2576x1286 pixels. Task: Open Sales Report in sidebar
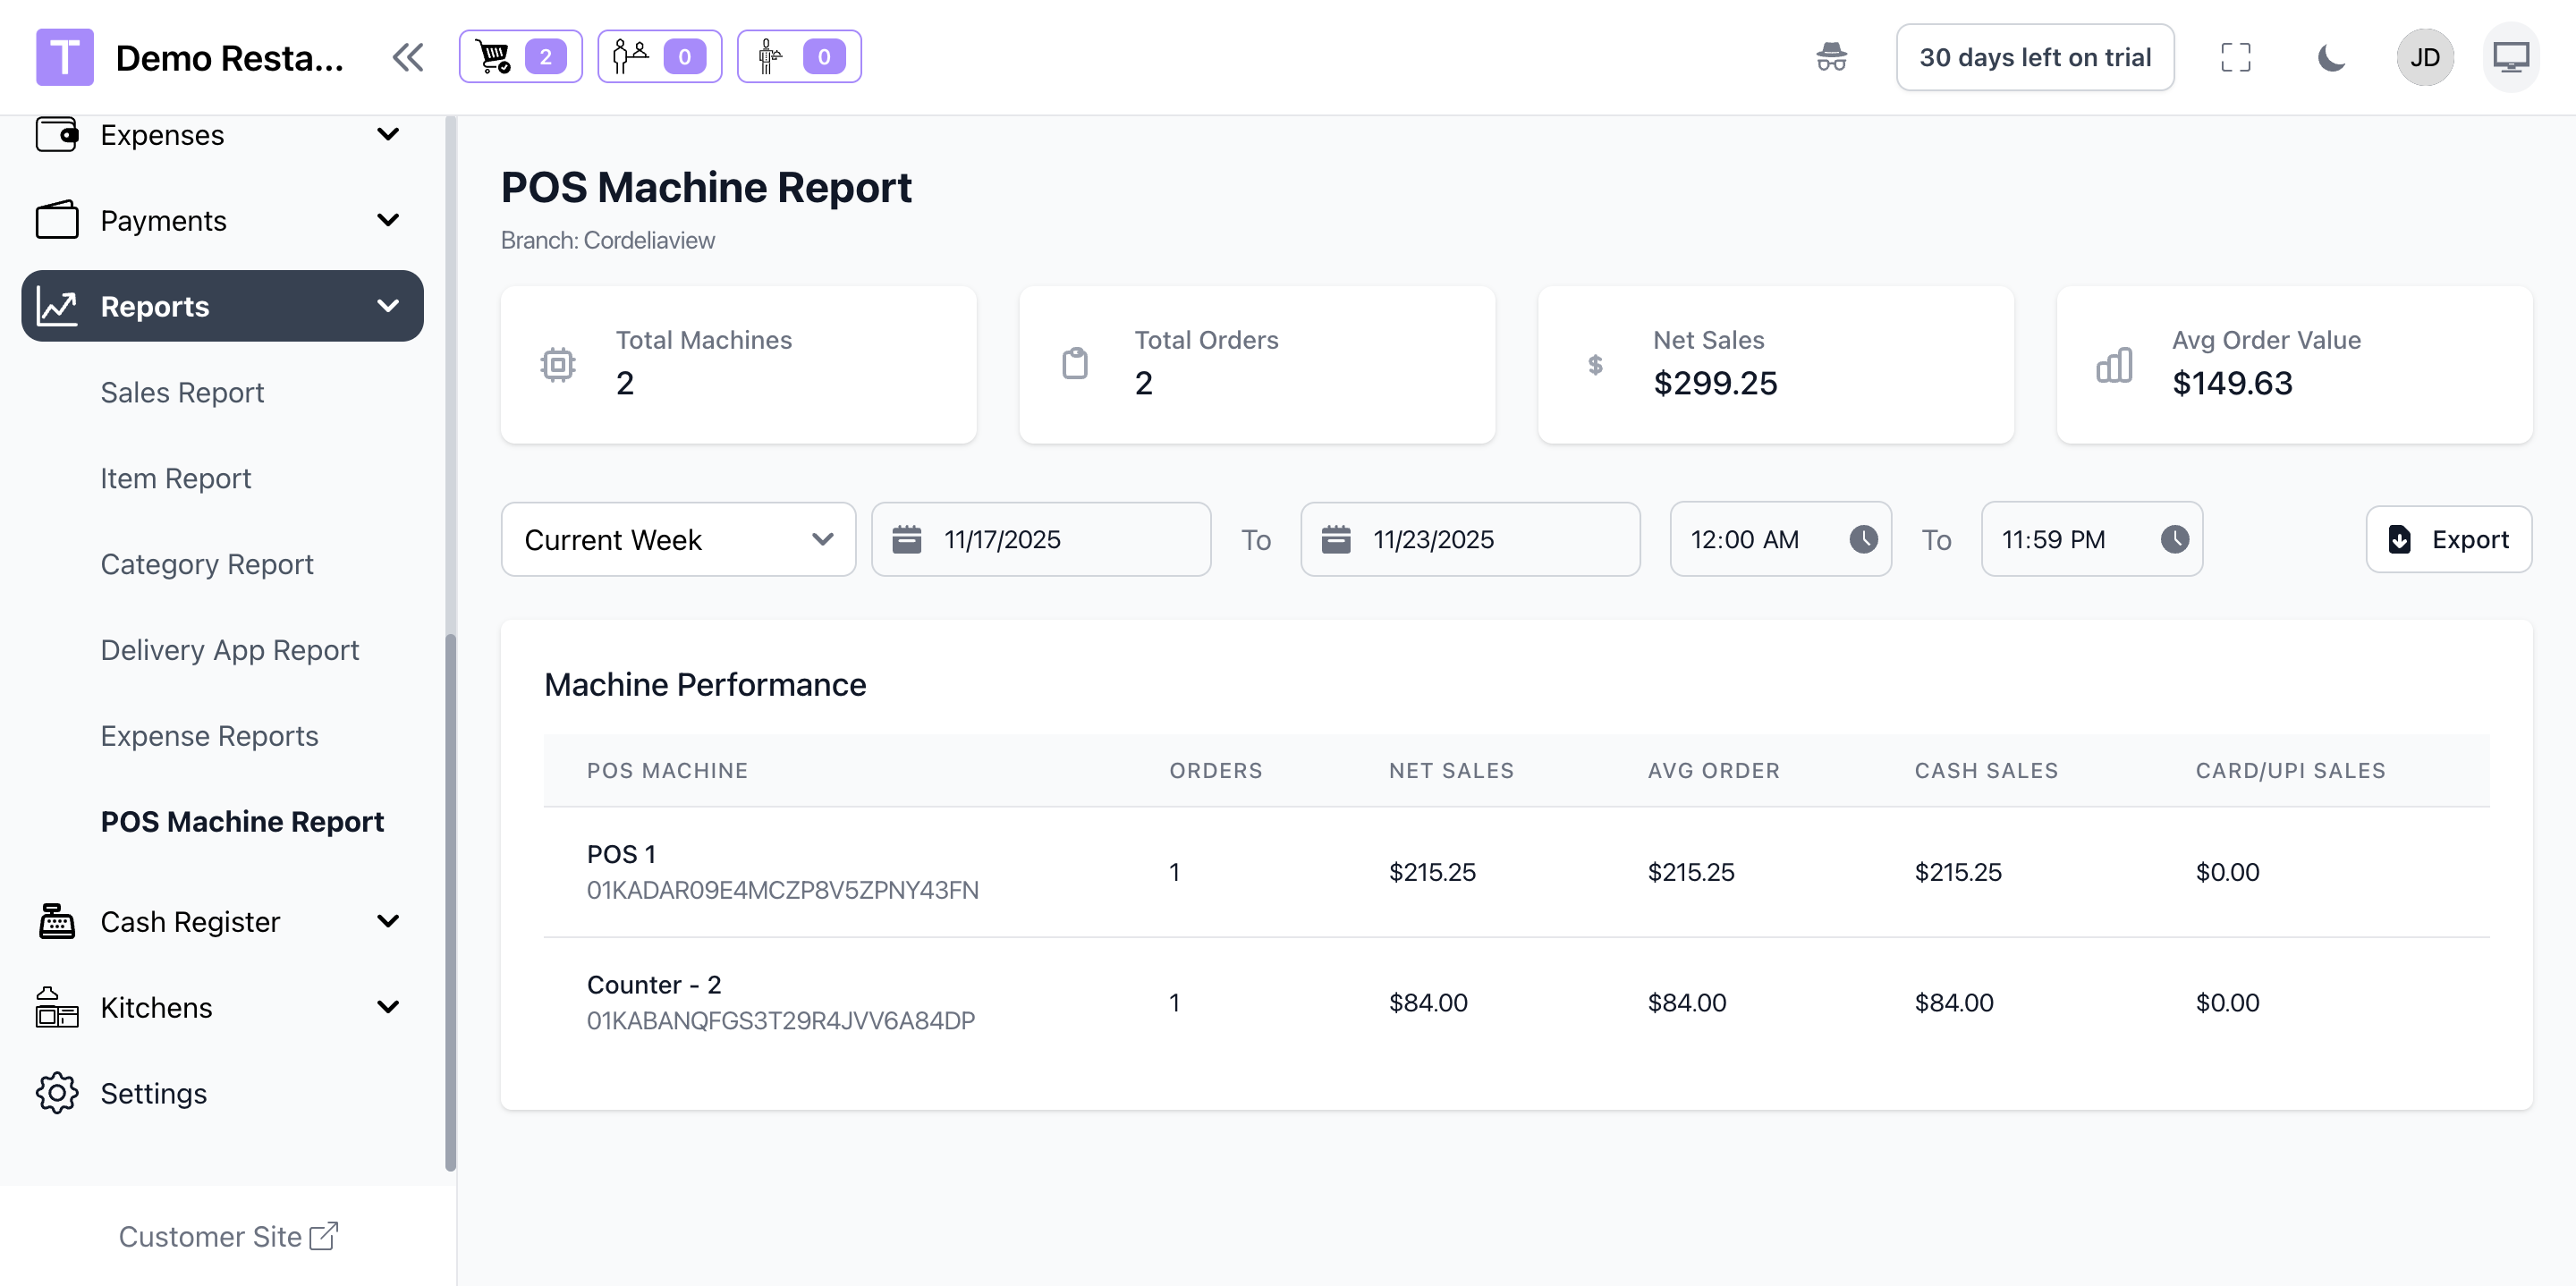(182, 392)
